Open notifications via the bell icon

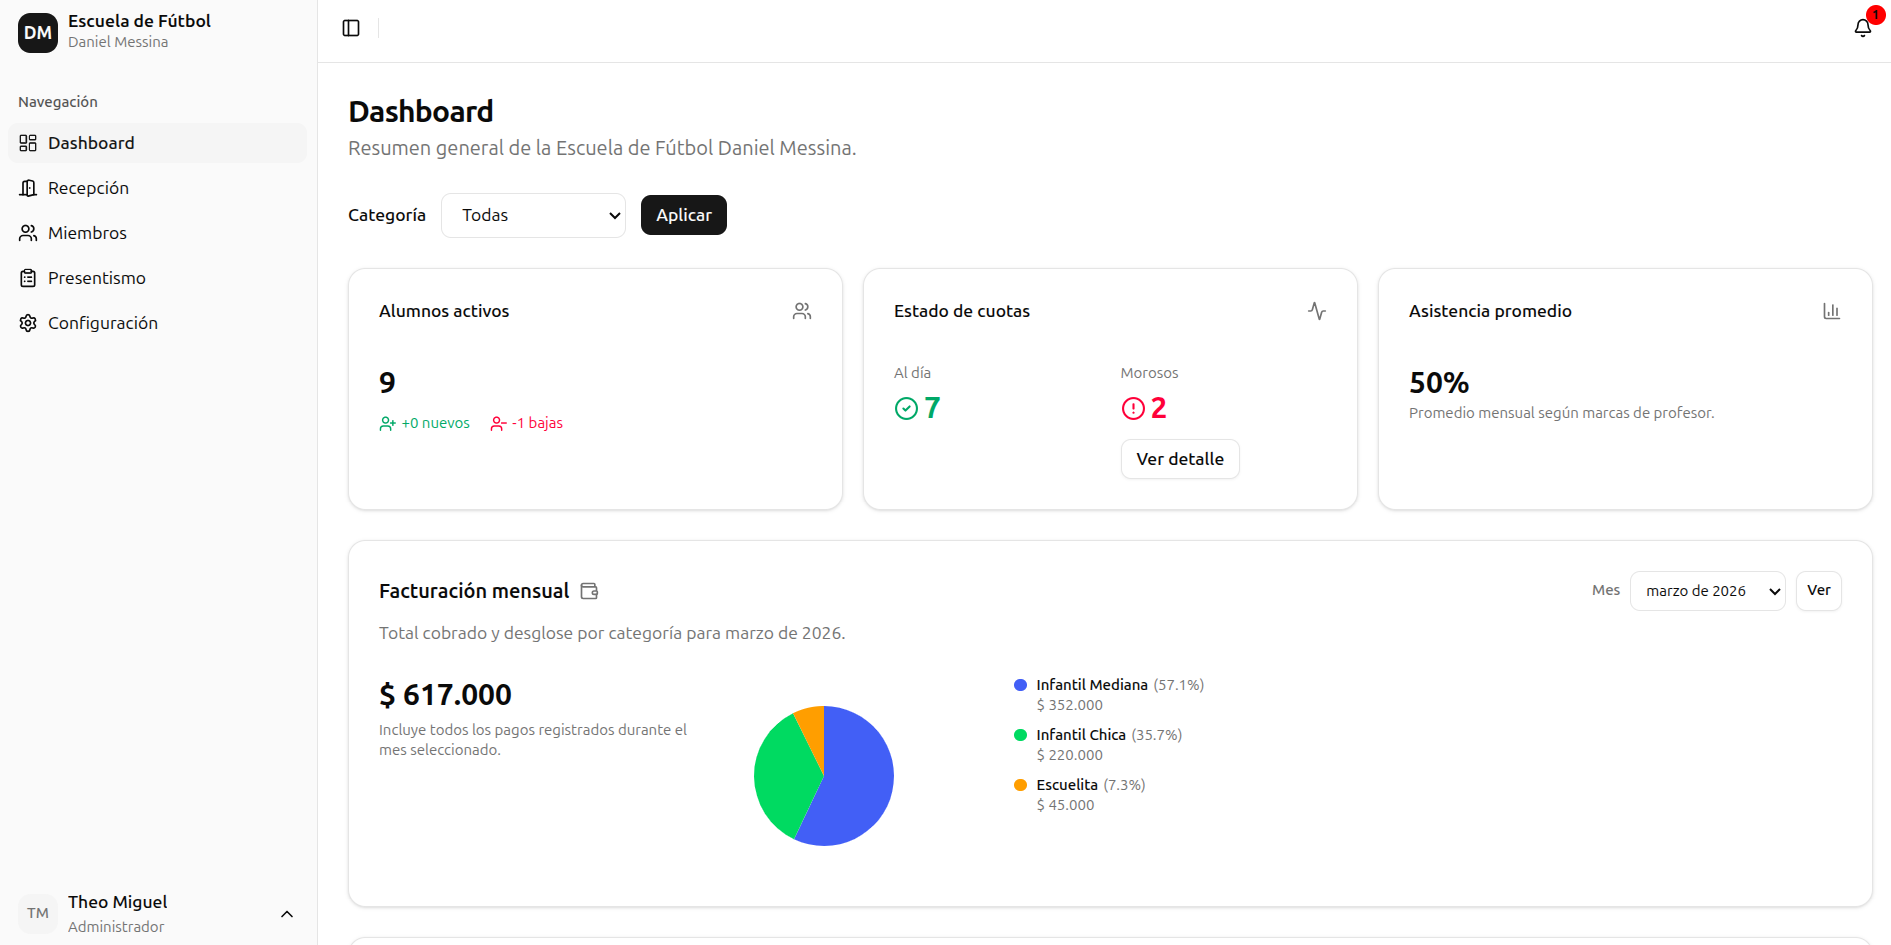pyautogui.click(x=1862, y=27)
